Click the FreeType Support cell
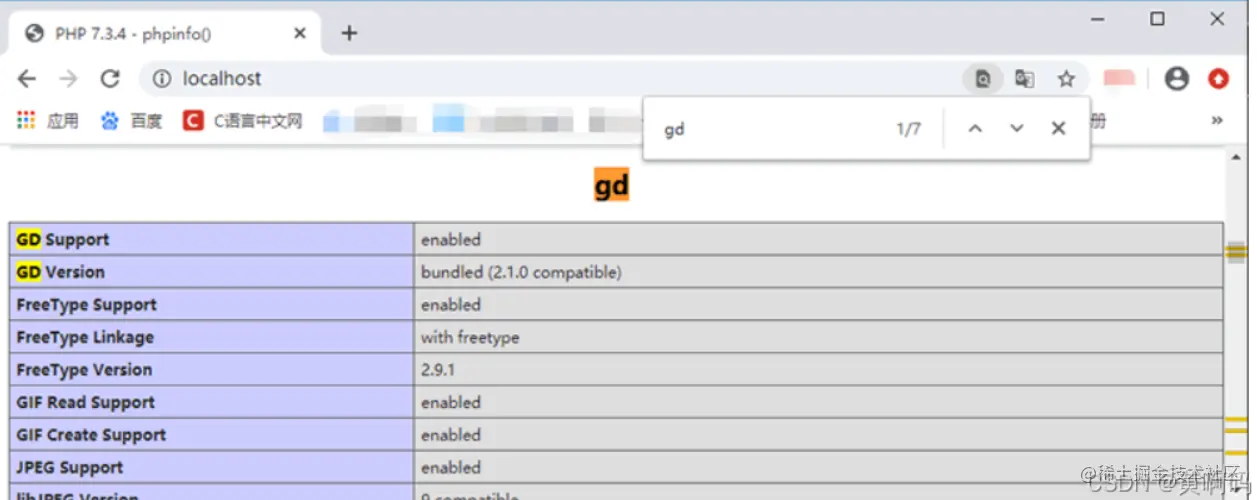 [212, 305]
